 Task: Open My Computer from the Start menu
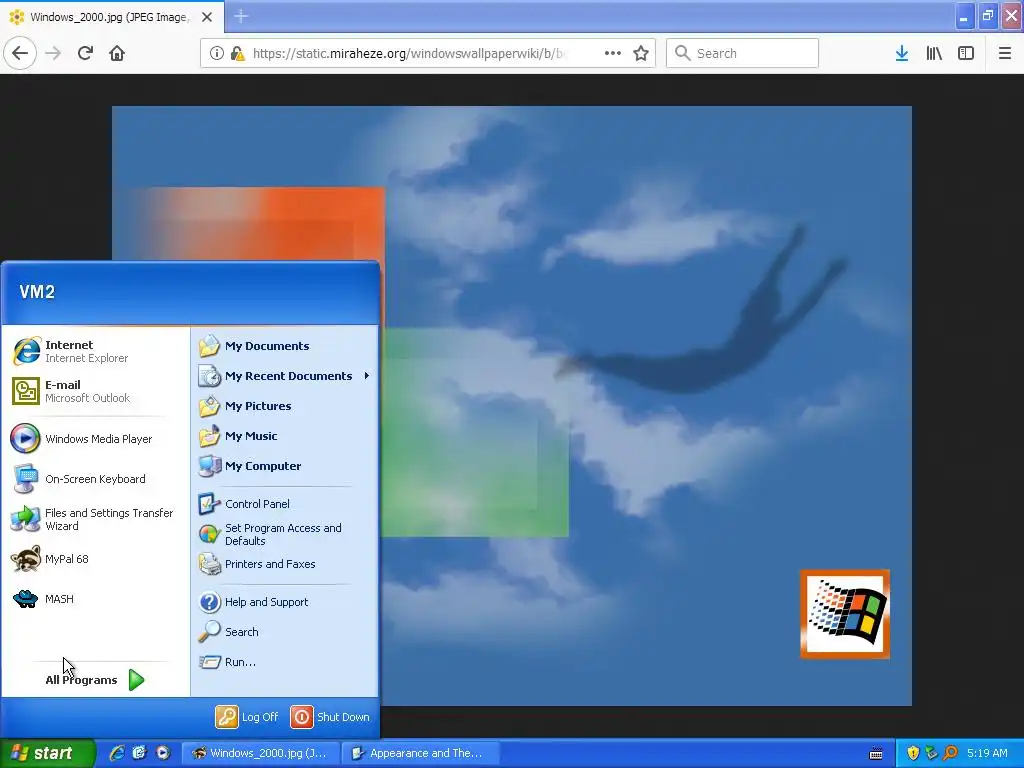[x=285, y=466]
